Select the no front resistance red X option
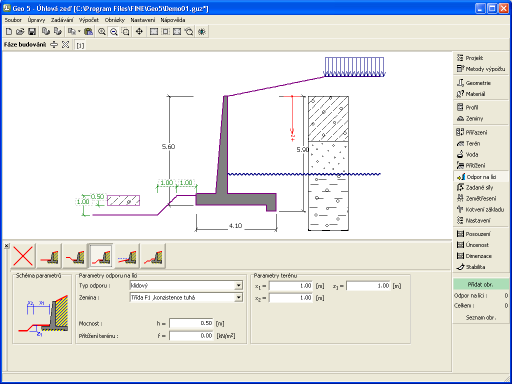Screen dimensions: 512x384 (x=23, y=256)
